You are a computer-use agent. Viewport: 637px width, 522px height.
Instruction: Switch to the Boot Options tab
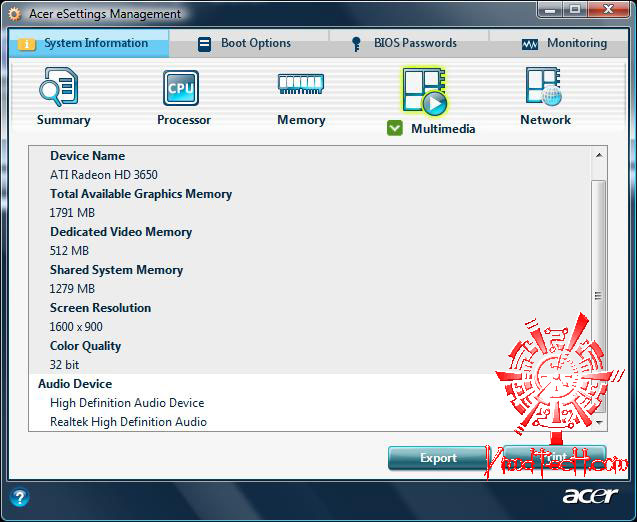click(249, 43)
